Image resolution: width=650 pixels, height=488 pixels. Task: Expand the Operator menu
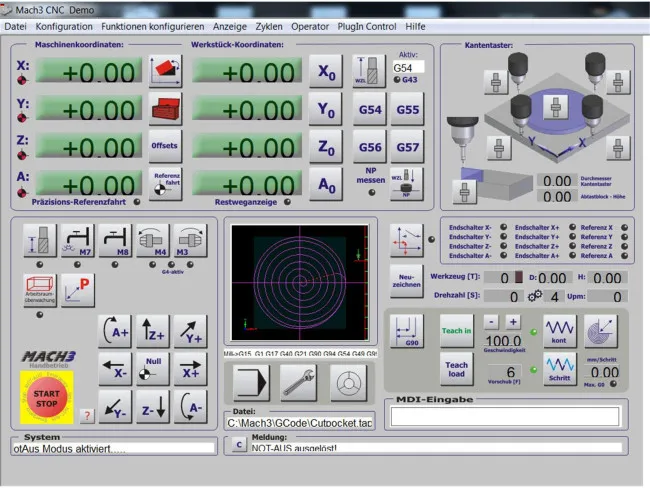[x=309, y=25]
